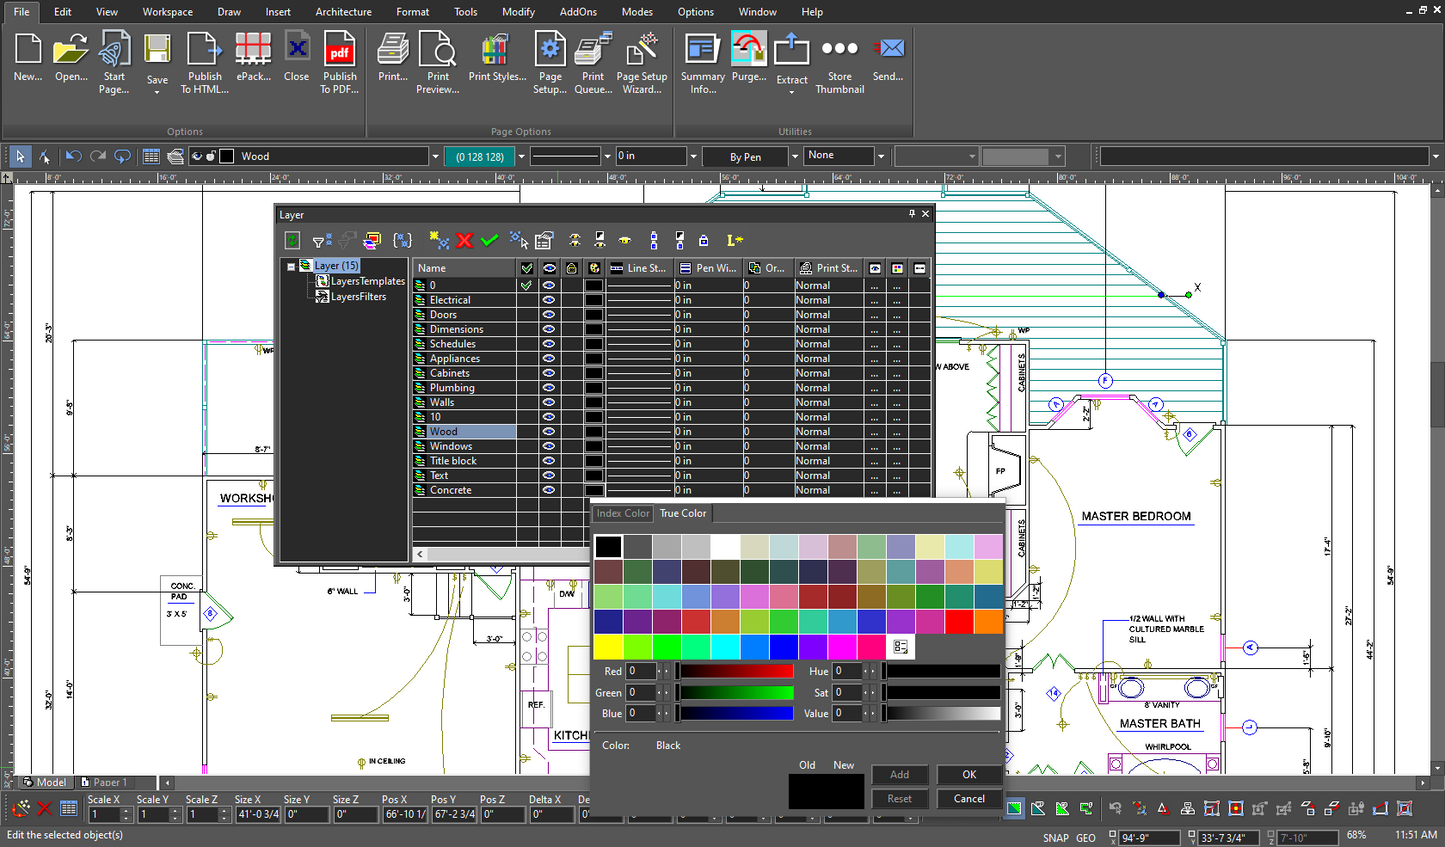Collapse the Layer (15) tree node

(x=291, y=266)
